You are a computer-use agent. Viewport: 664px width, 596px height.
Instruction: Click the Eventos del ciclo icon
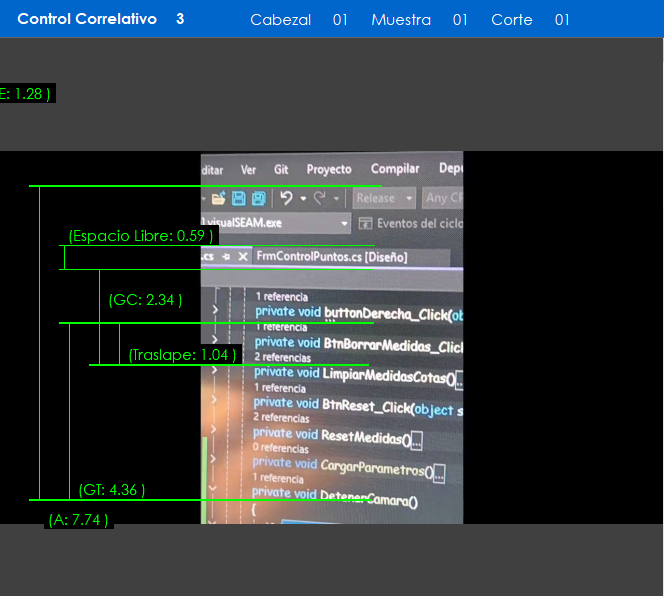click(364, 224)
